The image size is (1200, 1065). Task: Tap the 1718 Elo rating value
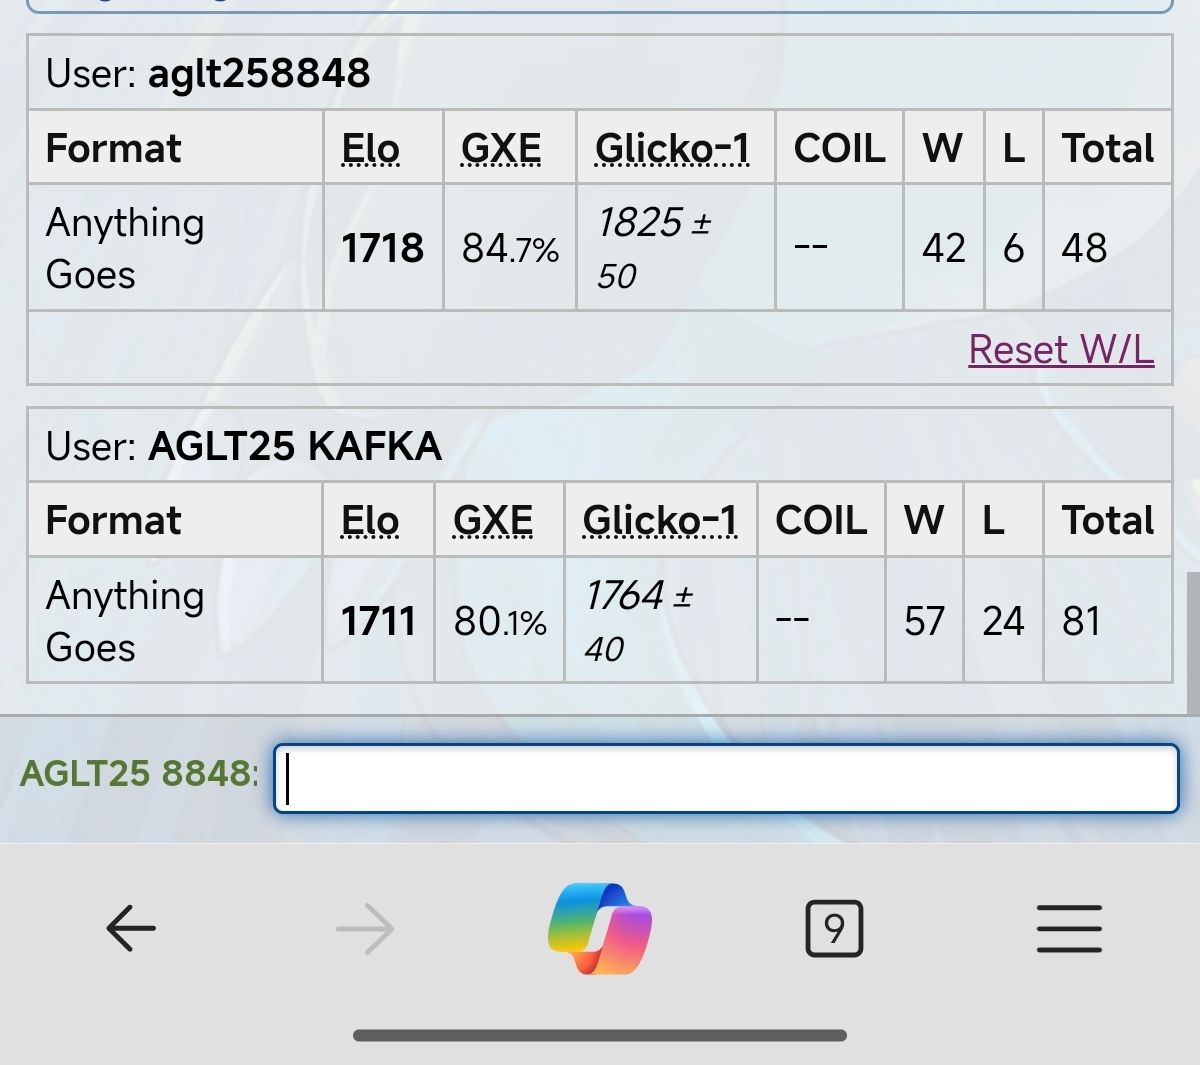[x=382, y=248]
